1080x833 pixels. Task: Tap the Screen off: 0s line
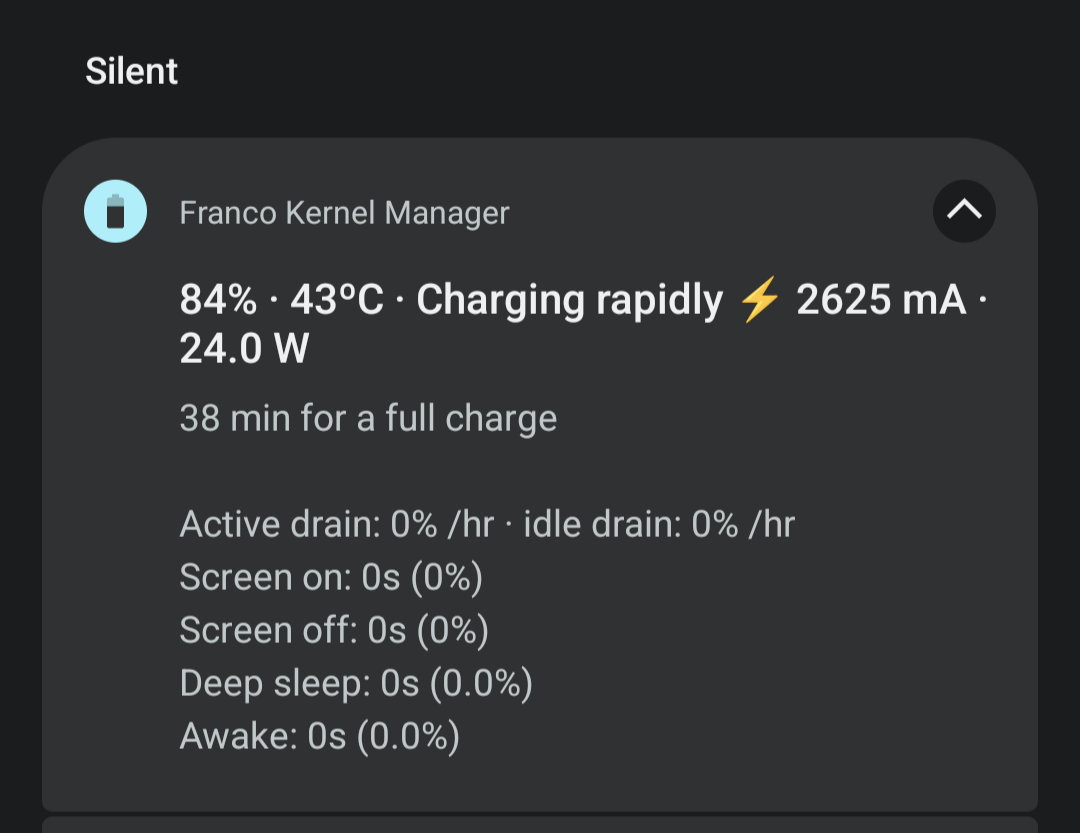click(334, 630)
